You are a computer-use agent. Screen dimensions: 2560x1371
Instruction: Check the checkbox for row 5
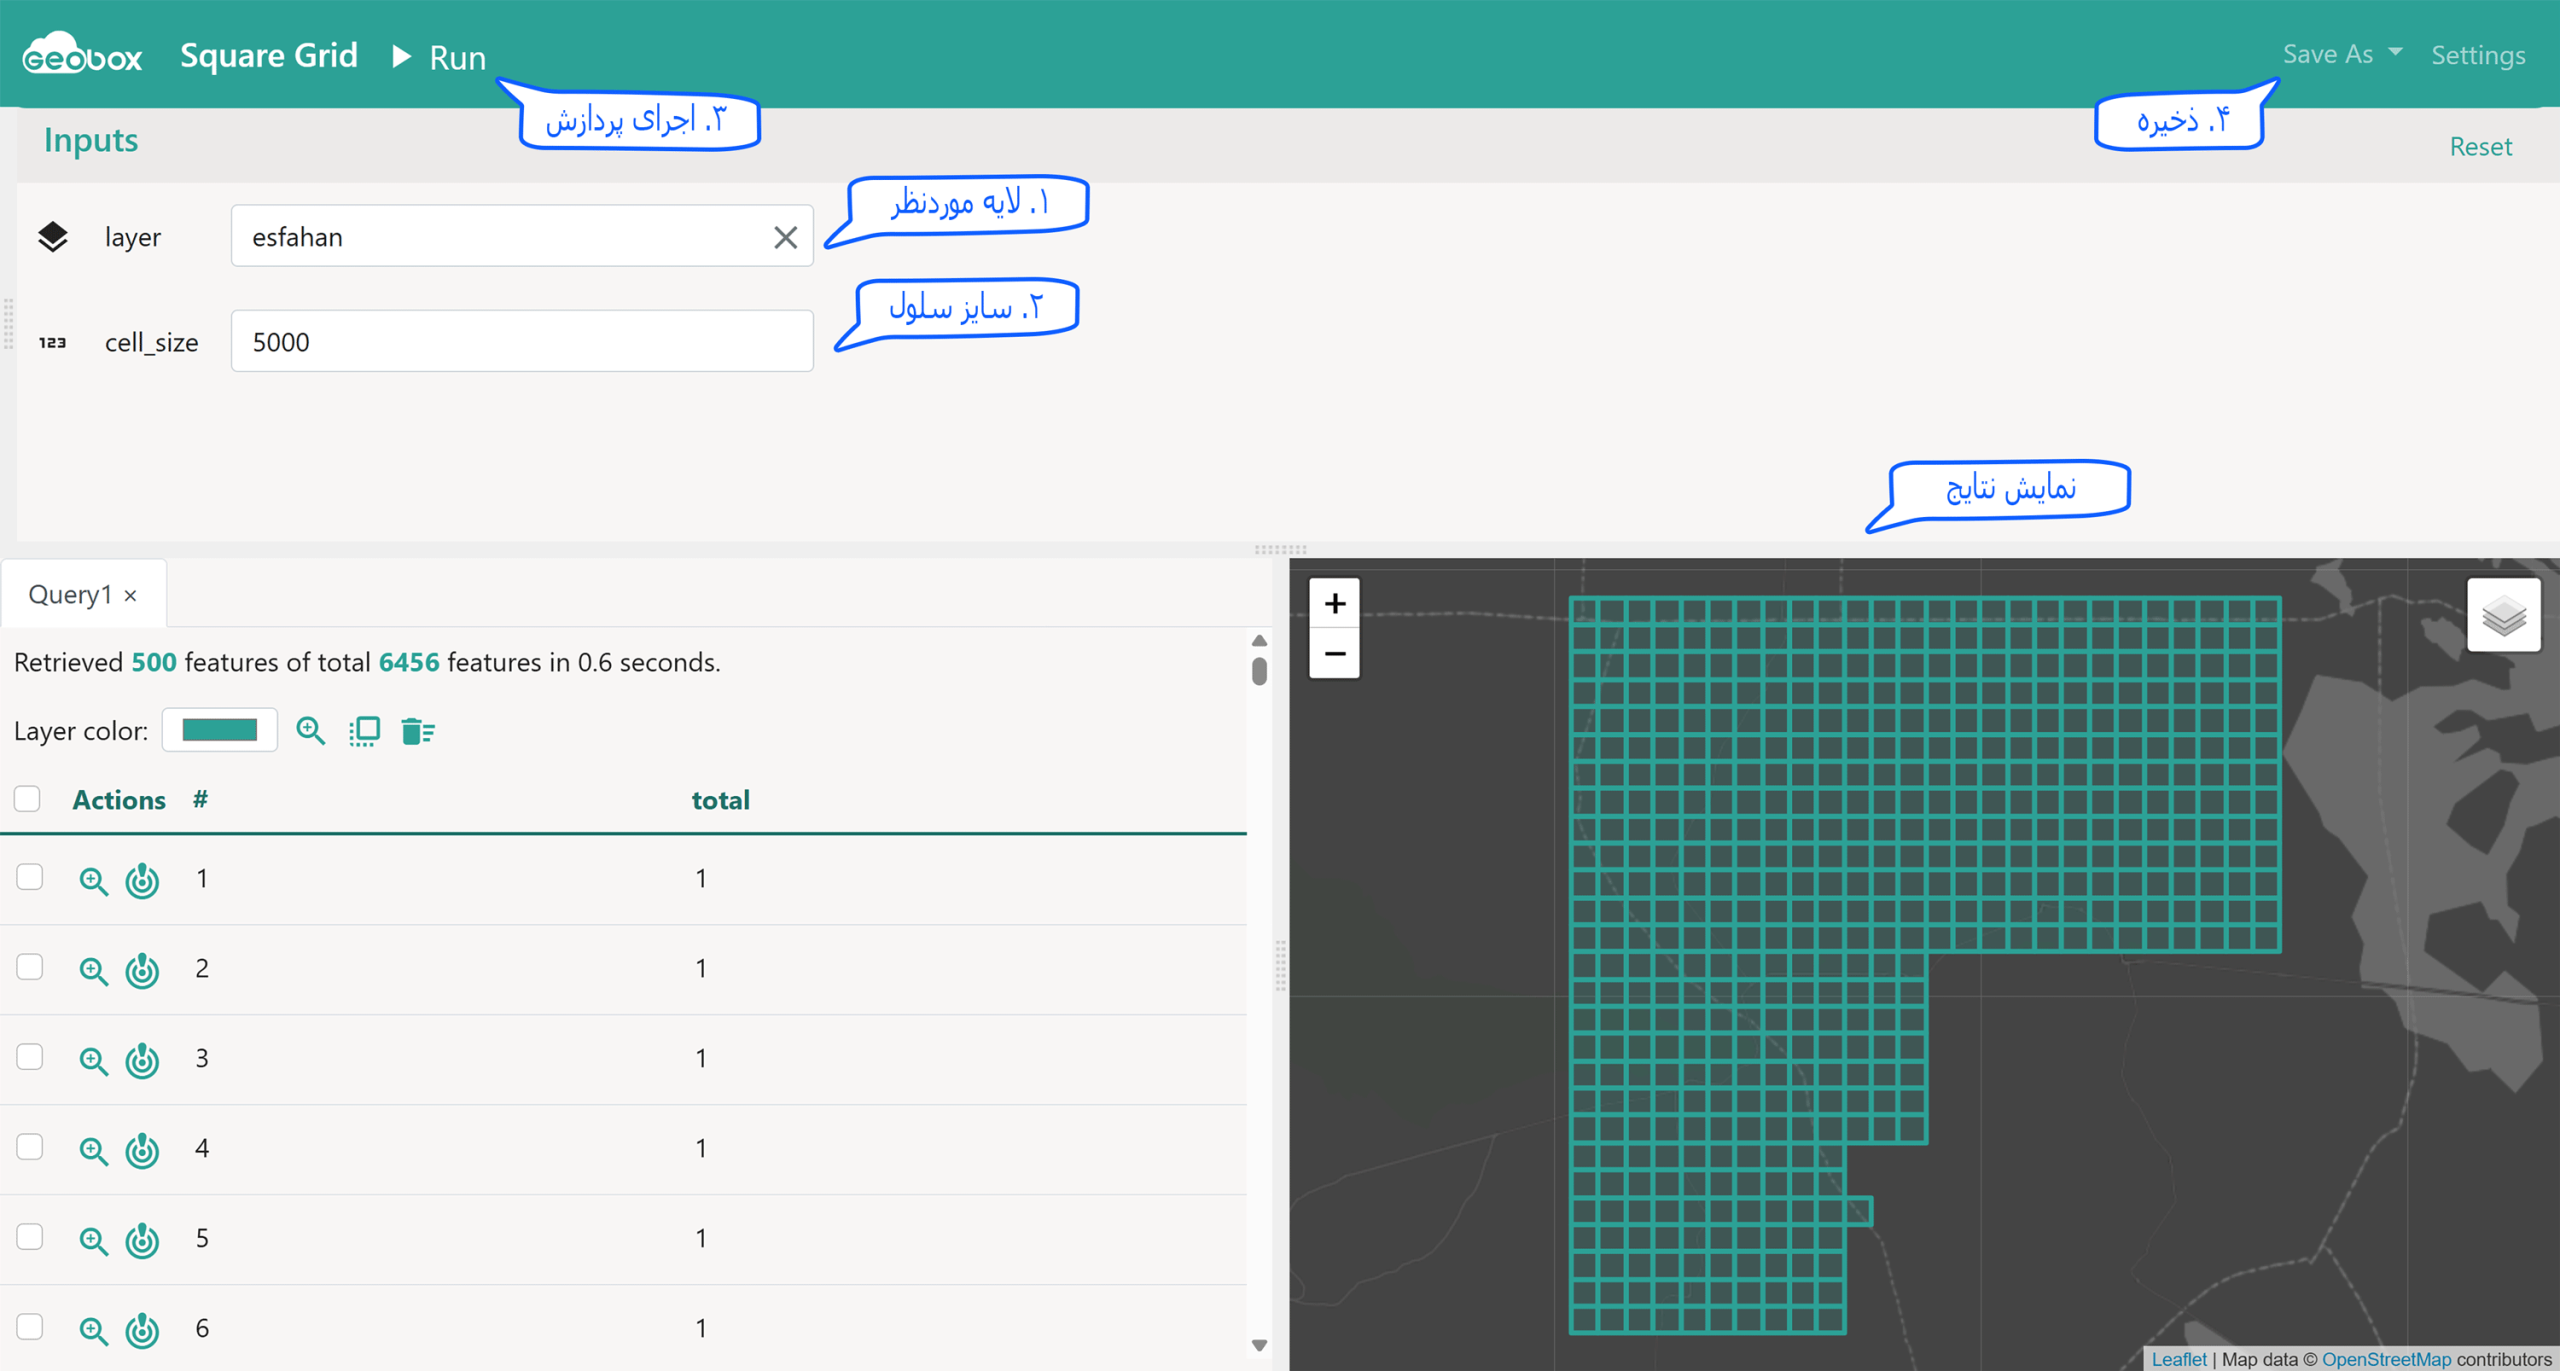pos(30,1237)
